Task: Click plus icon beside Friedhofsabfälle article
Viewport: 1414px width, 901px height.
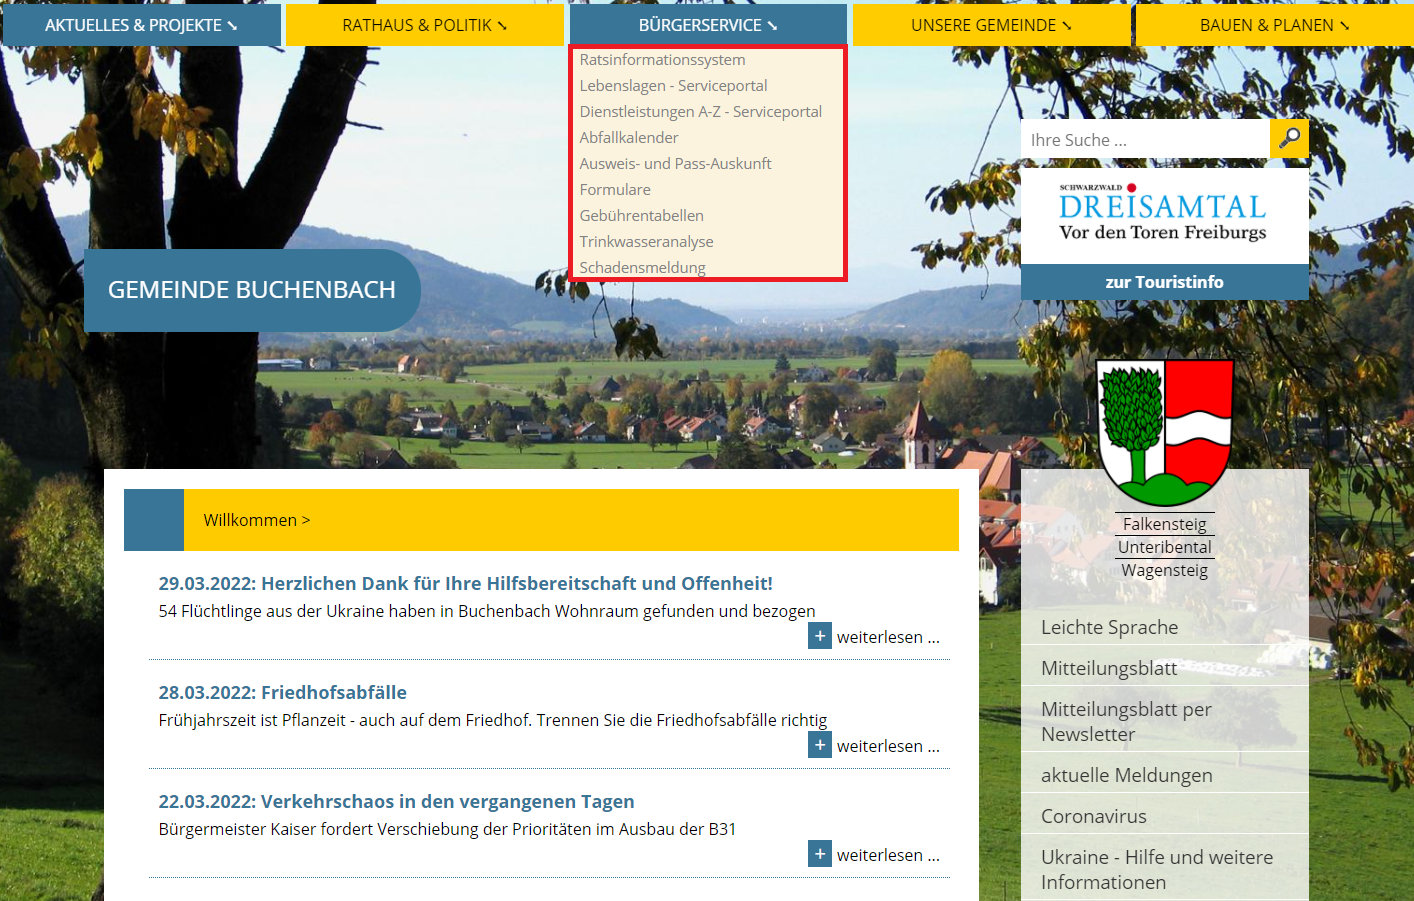Action: (820, 745)
